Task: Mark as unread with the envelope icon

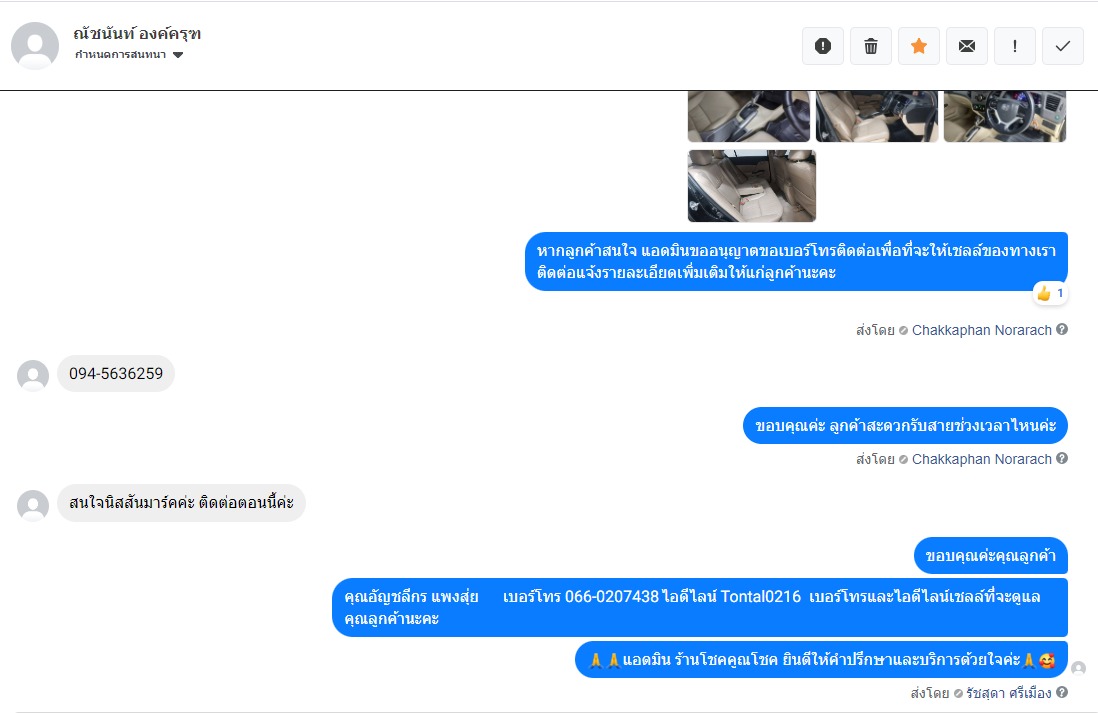Action: (x=966, y=46)
